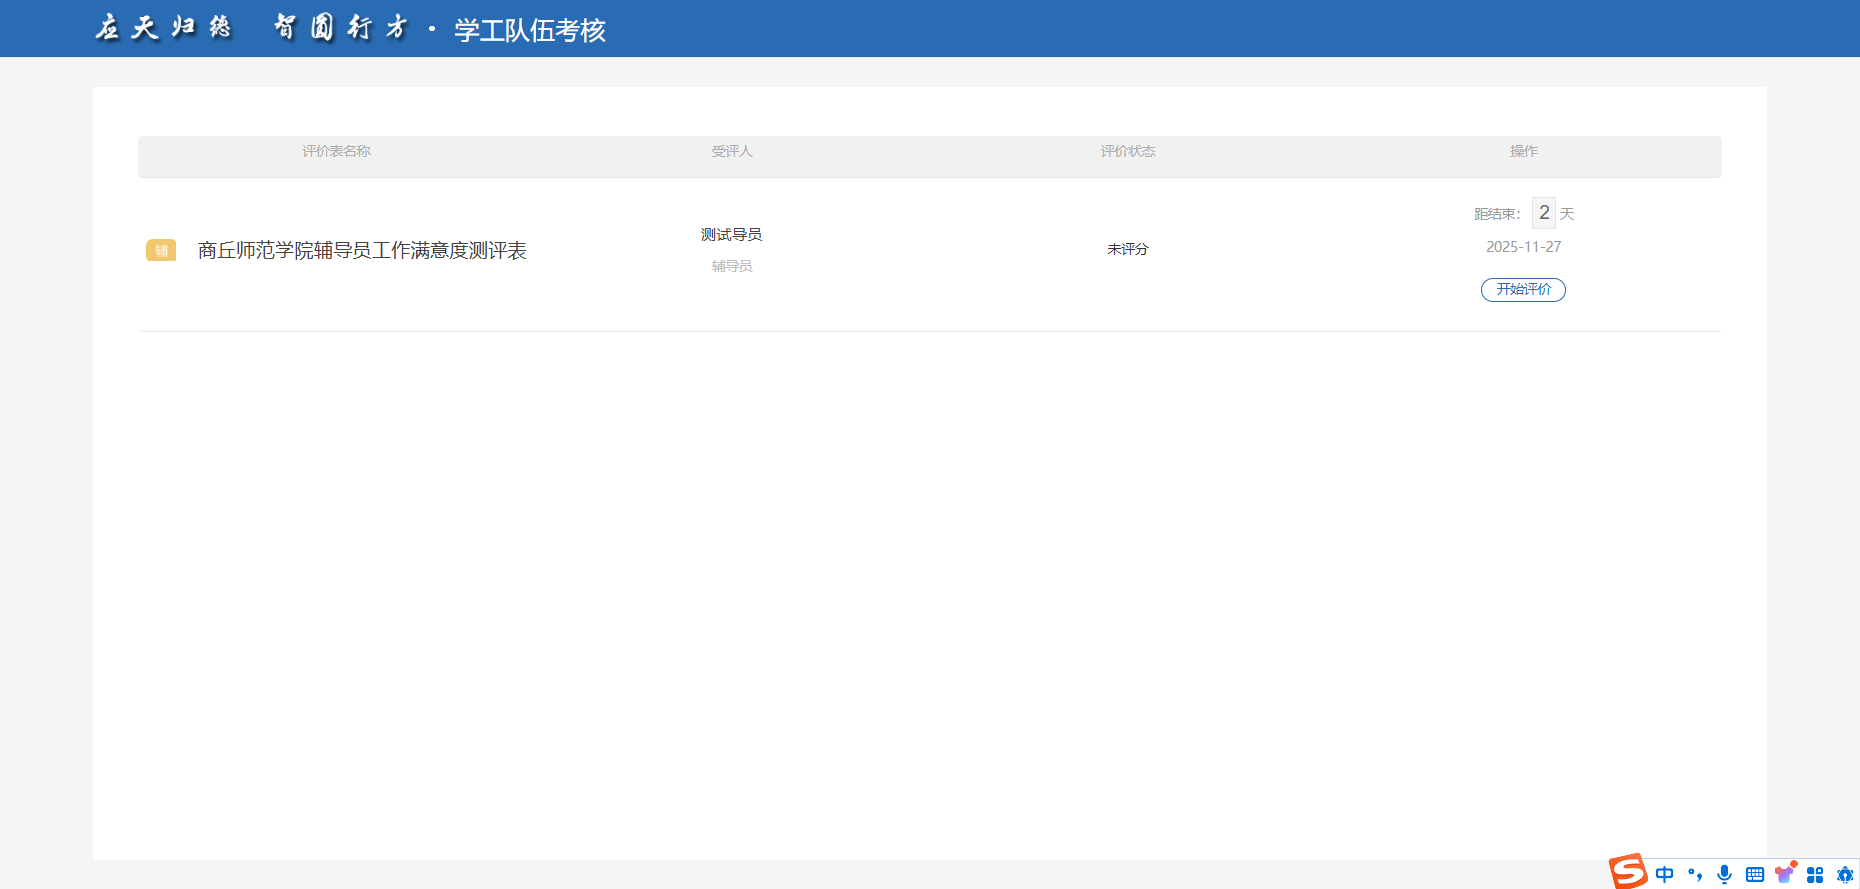Viewport: 1860px width, 889px height.
Task: Click the 评价状态 column header
Action: (1127, 151)
